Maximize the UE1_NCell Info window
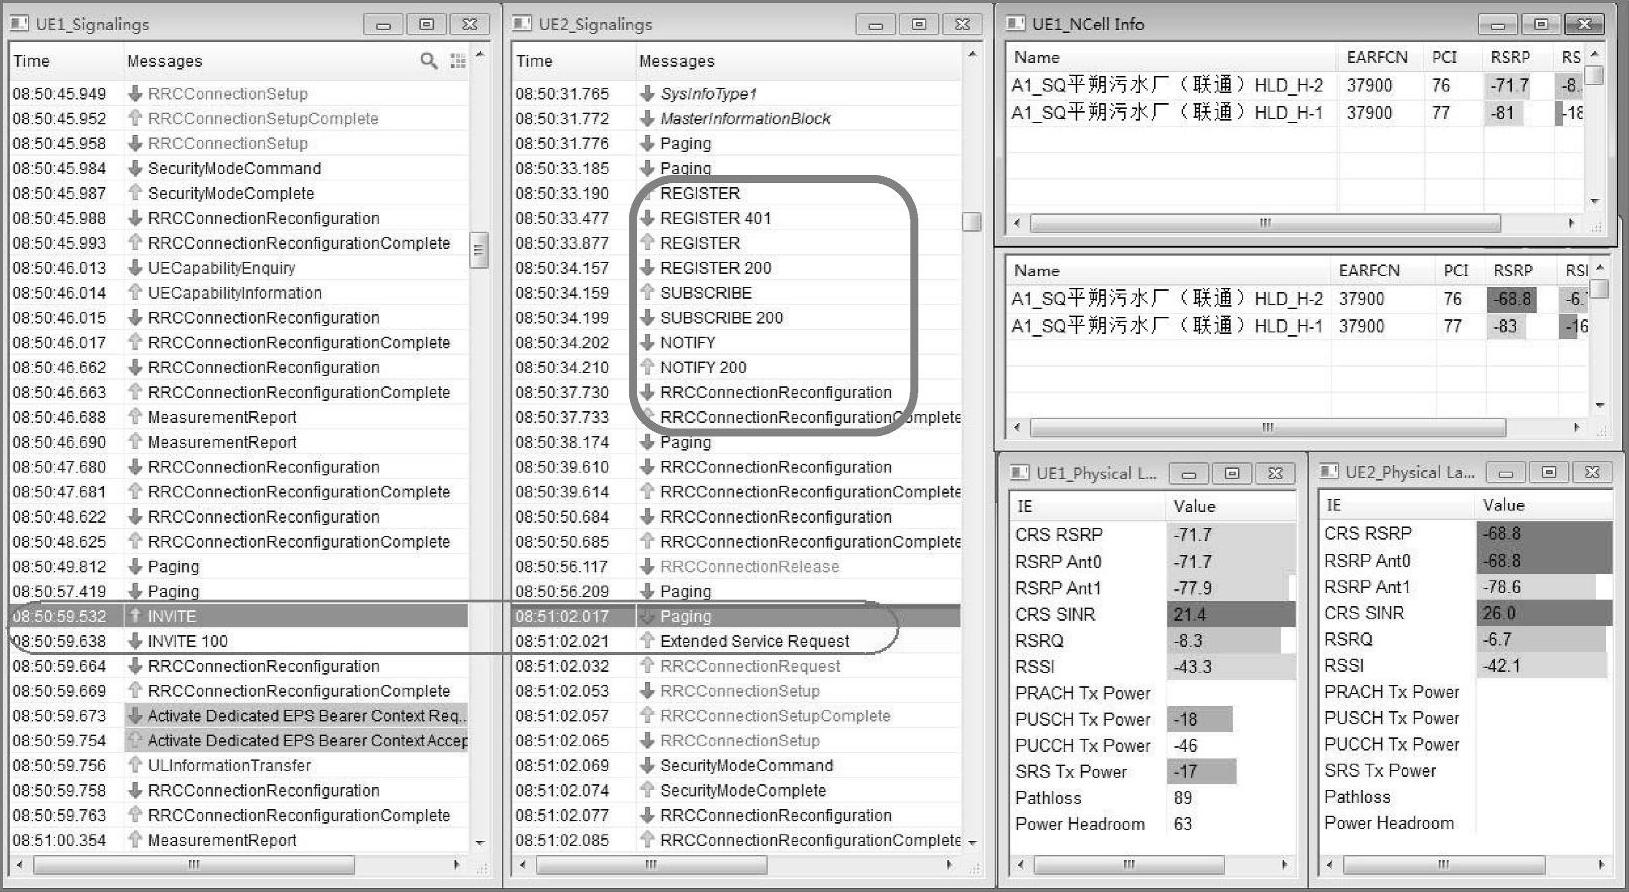1629x892 pixels. (1541, 24)
